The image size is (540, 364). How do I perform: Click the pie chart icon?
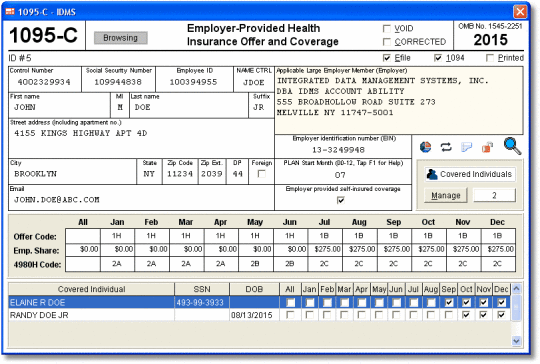[x=426, y=147]
